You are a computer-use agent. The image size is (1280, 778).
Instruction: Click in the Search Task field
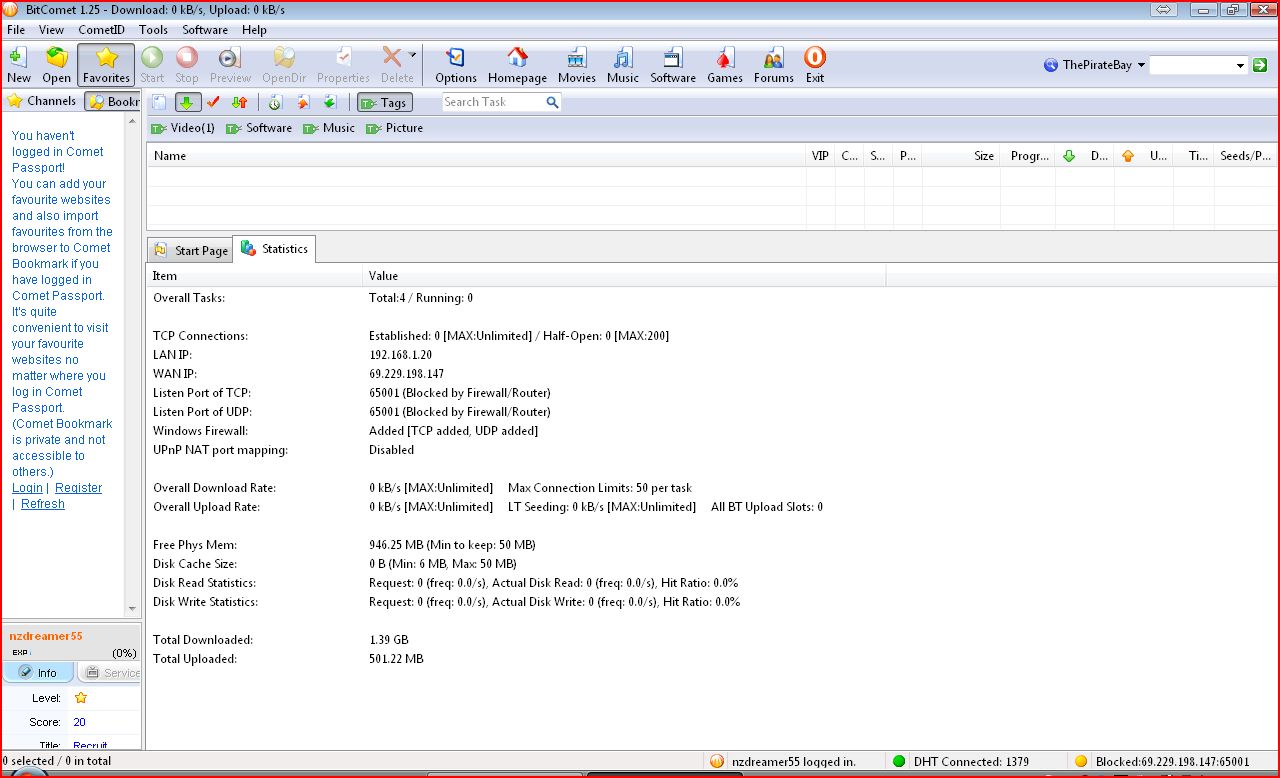coord(493,102)
